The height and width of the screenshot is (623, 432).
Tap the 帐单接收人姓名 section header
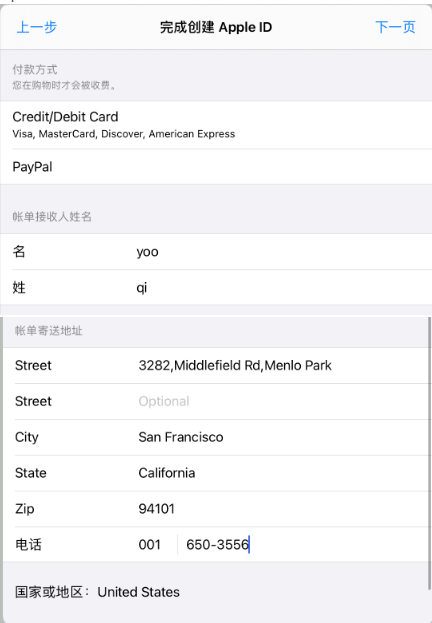[x=52, y=217]
